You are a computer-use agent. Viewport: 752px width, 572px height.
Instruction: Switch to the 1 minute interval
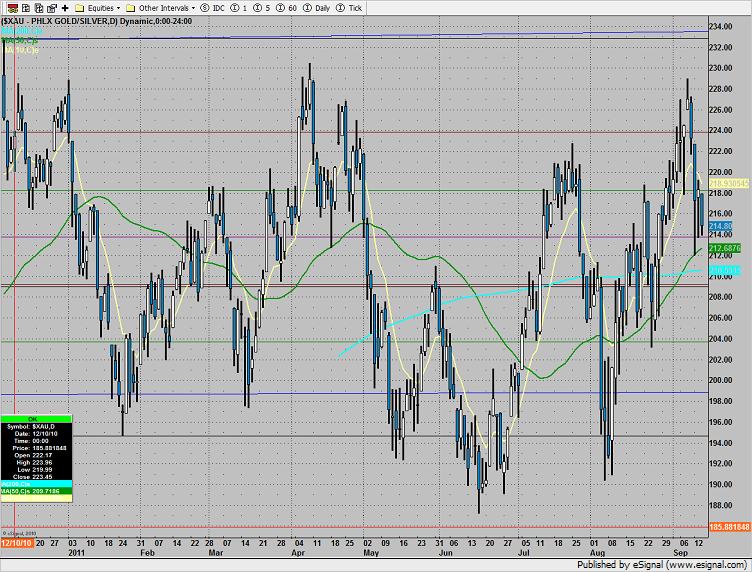coord(239,8)
